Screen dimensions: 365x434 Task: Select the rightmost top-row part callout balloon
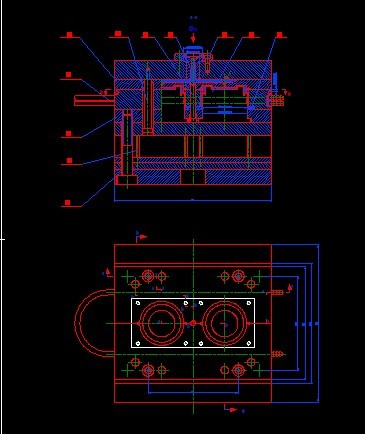coord(280,35)
